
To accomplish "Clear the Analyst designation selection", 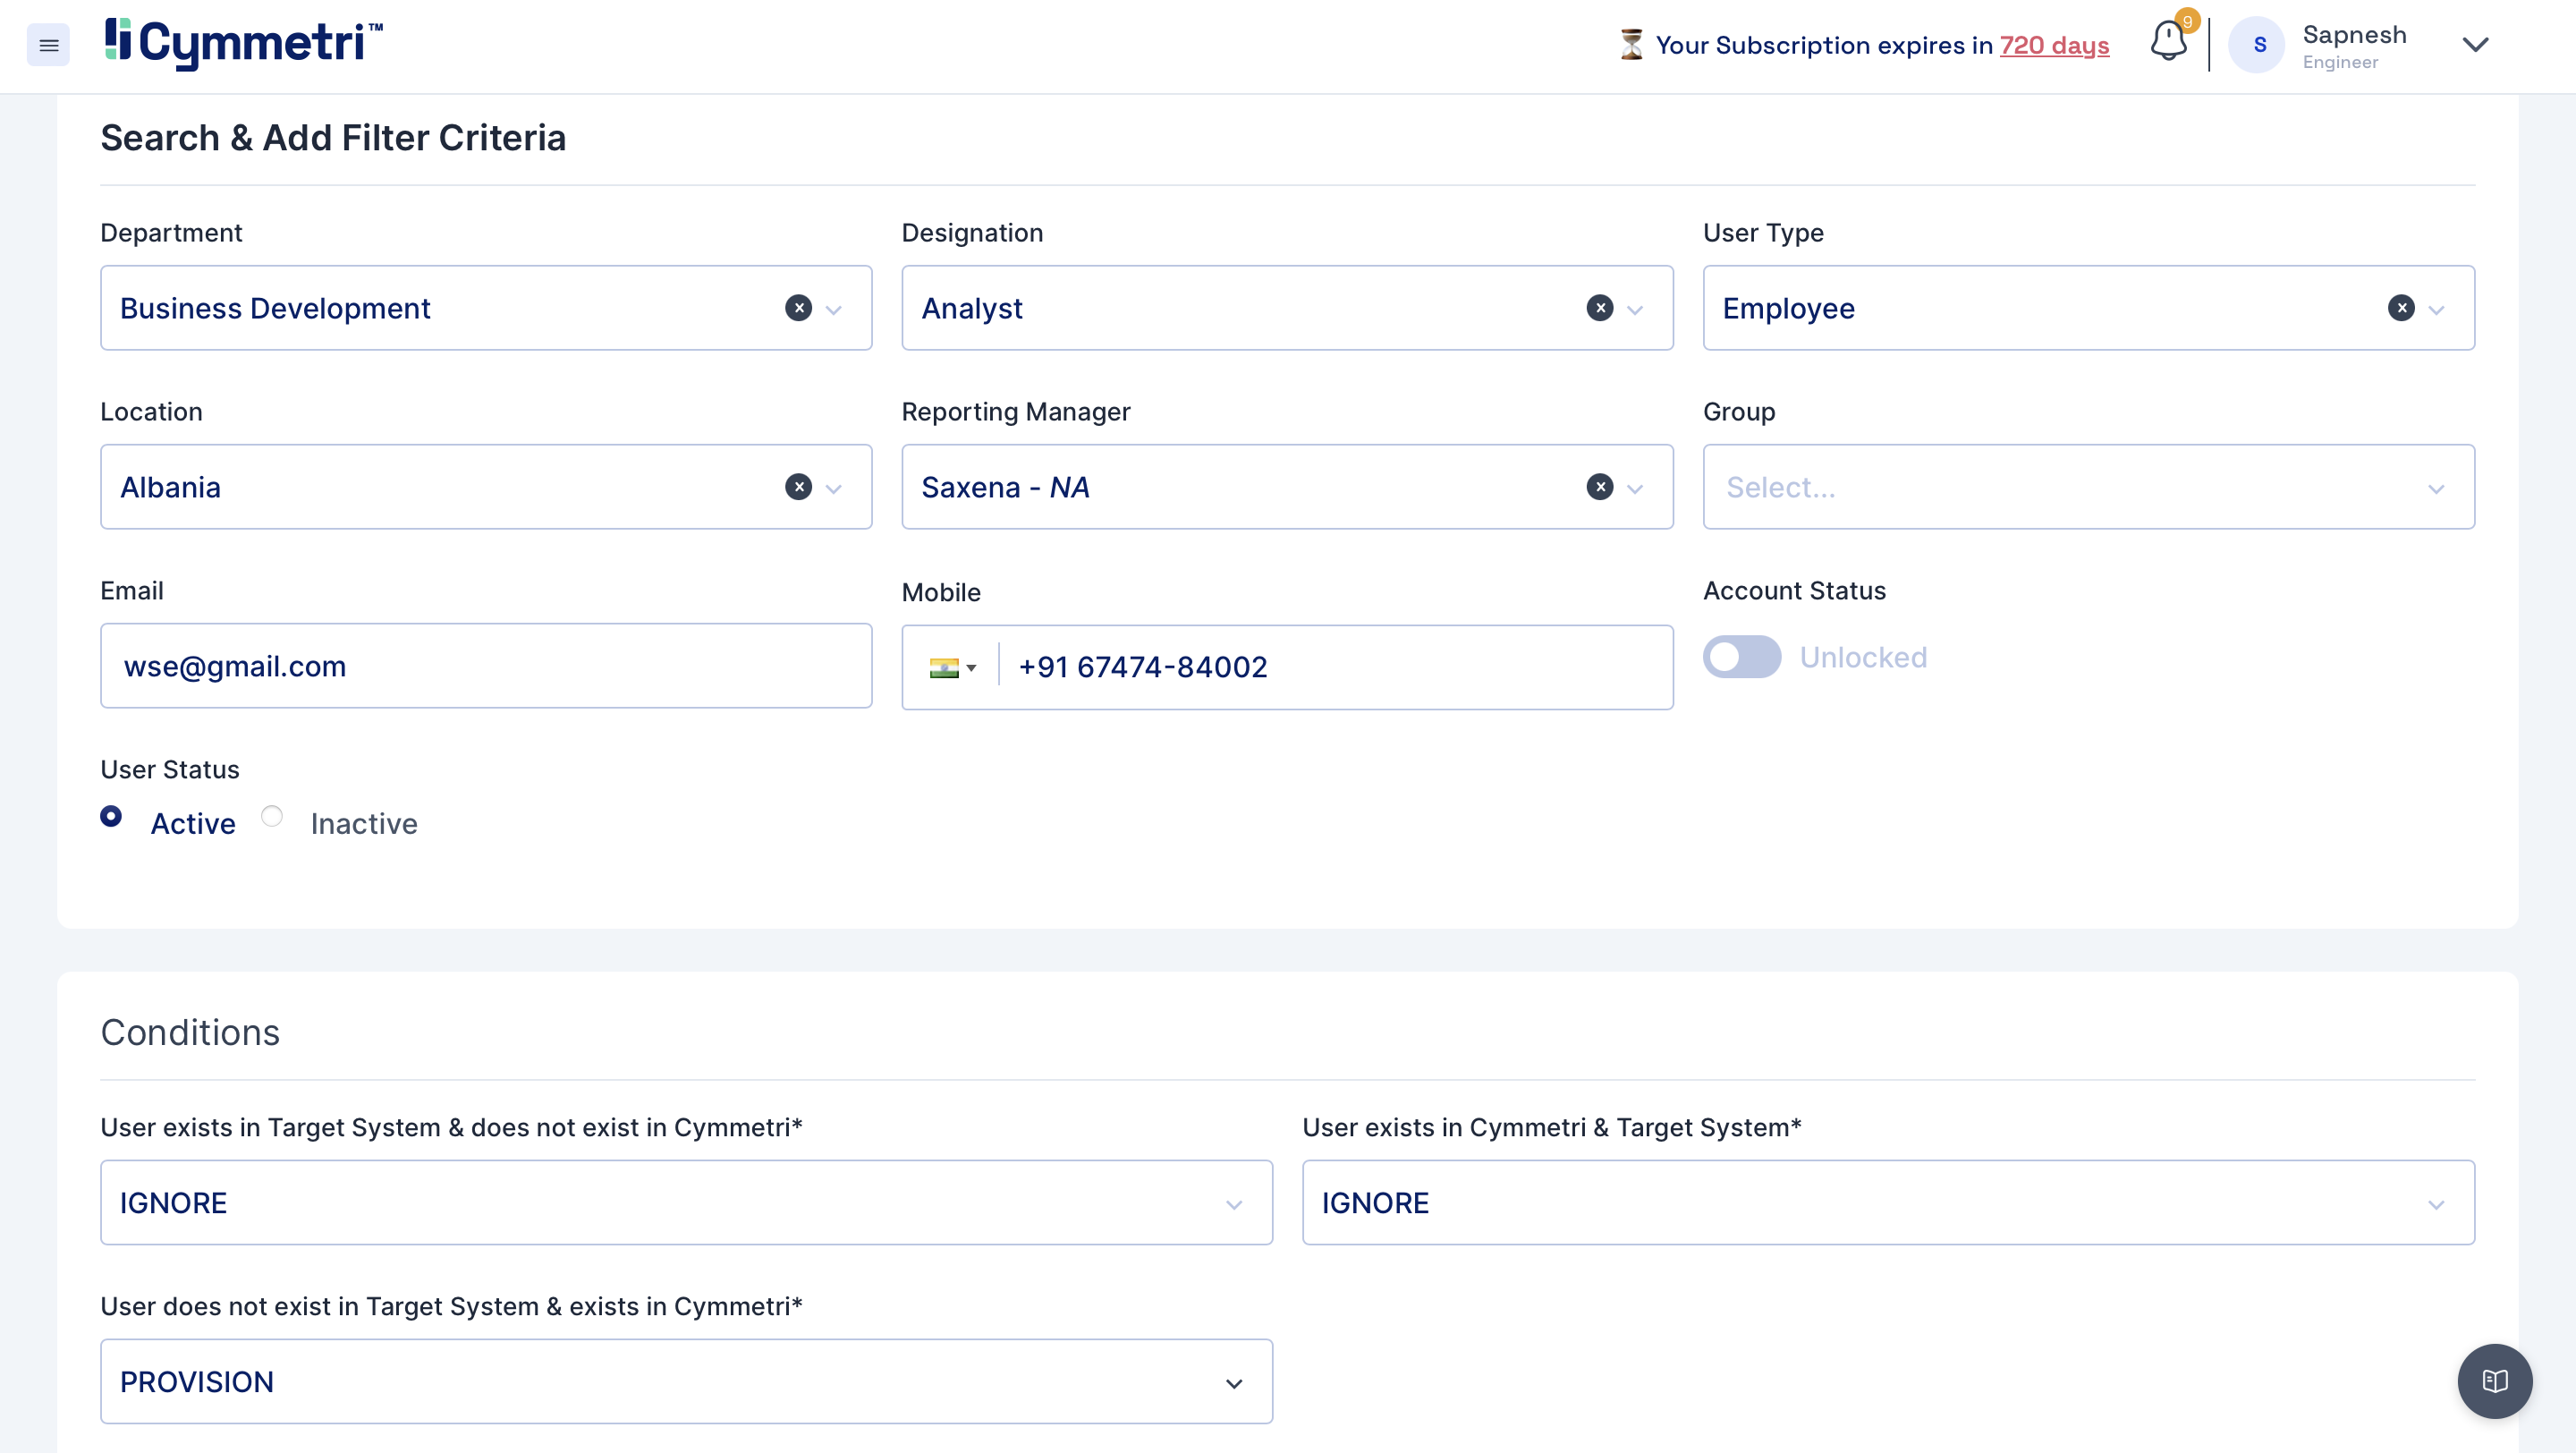I will 1599,308.
